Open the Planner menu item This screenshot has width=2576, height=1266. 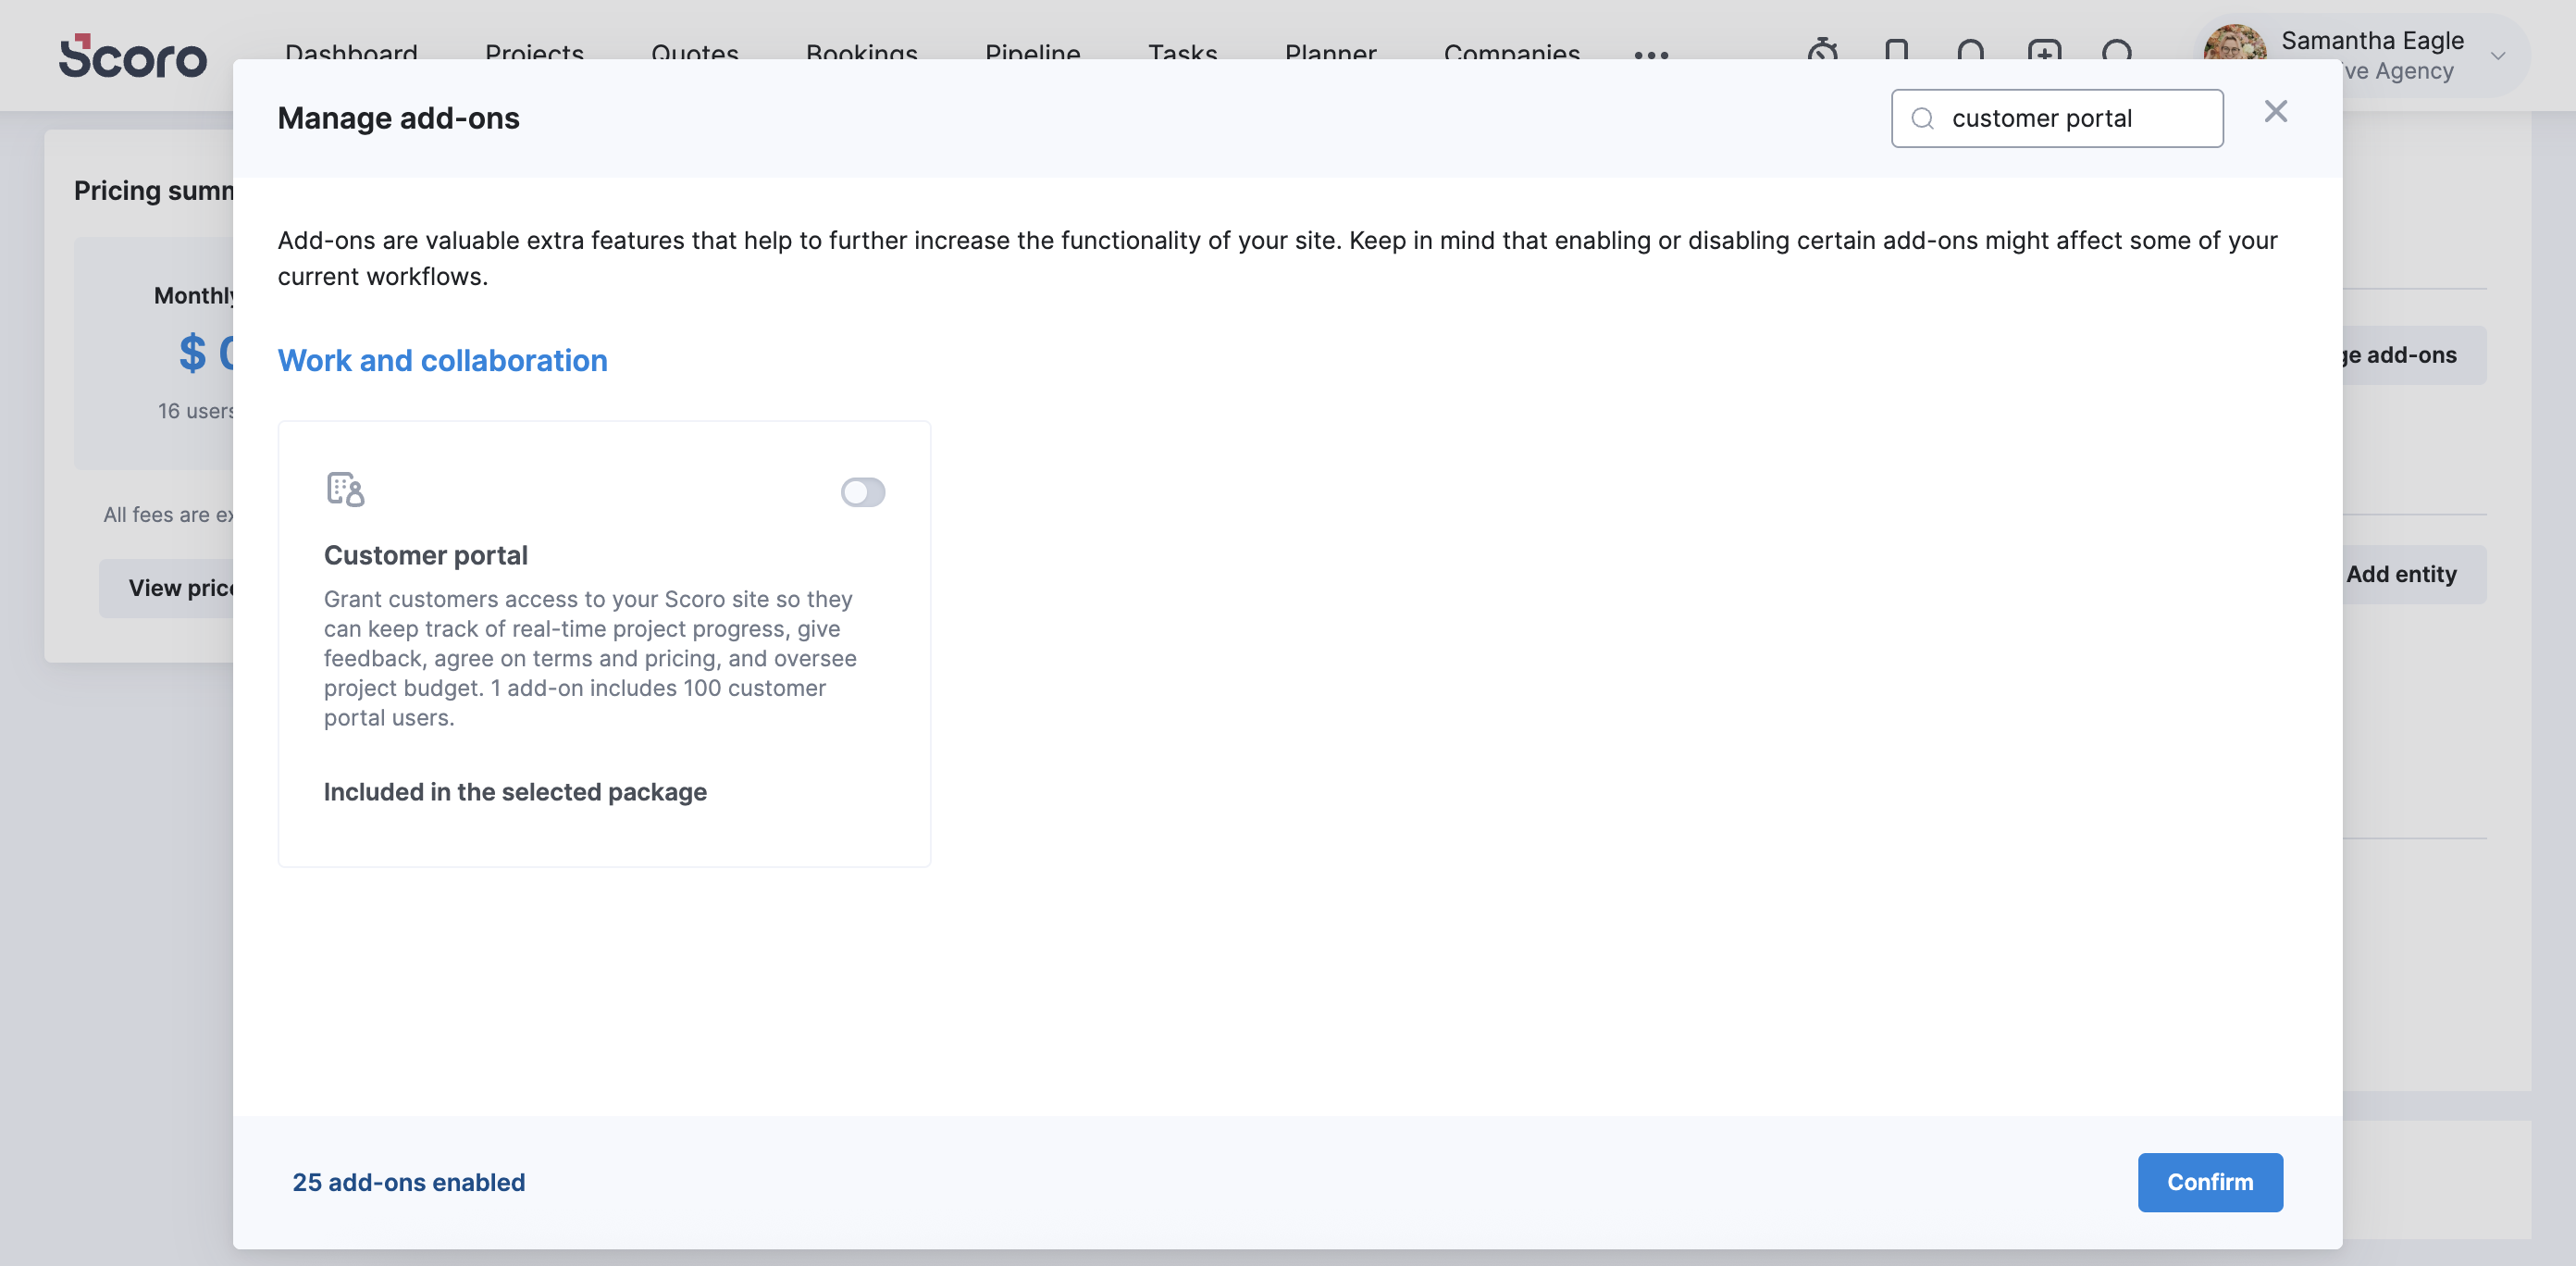pyautogui.click(x=1331, y=52)
